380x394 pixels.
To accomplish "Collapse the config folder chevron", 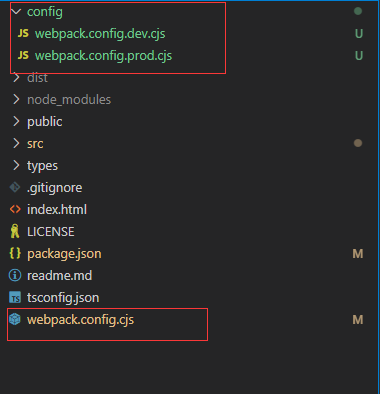I will [16, 12].
